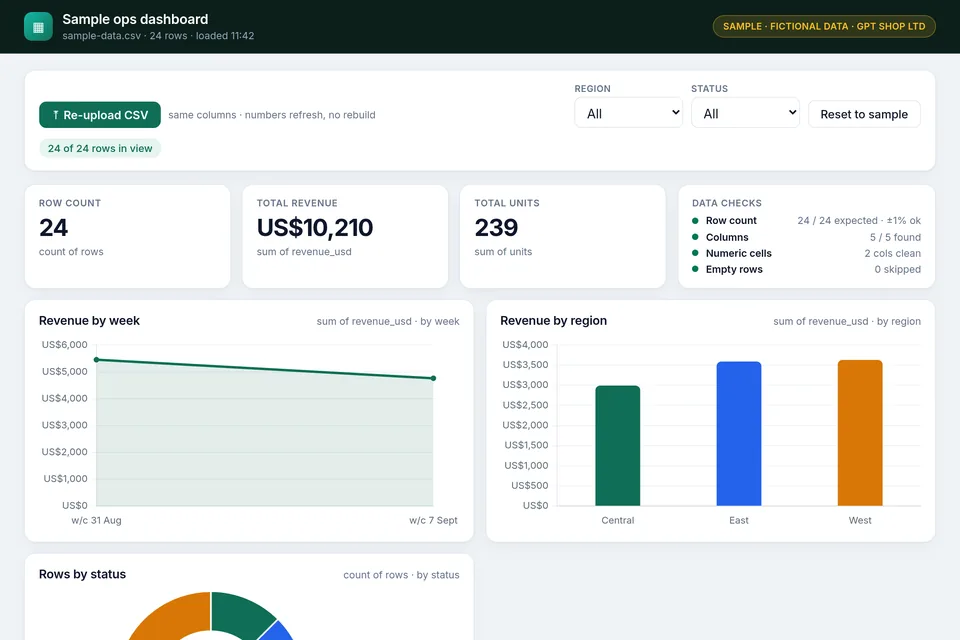This screenshot has width=960, height=640.
Task: Click the sample-data.csv file info text
Action: [x=158, y=36]
